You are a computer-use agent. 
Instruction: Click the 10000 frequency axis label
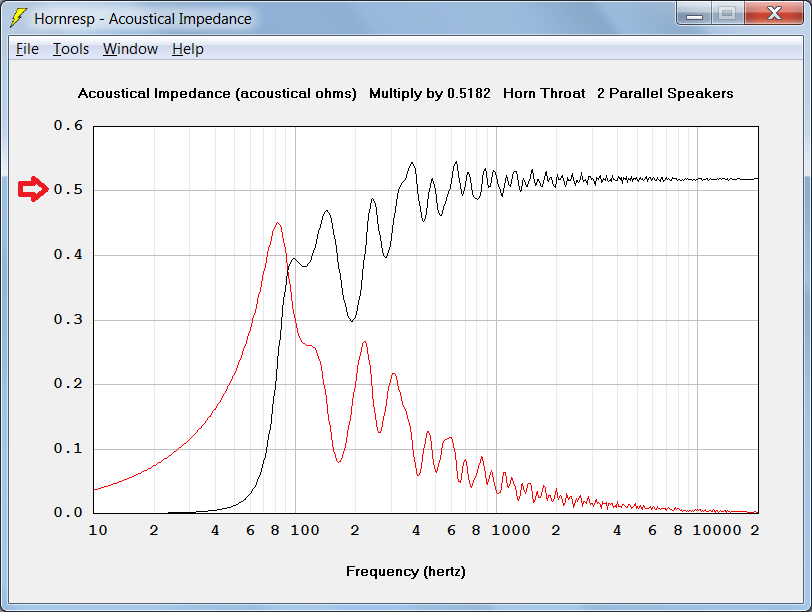pos(717,530)
